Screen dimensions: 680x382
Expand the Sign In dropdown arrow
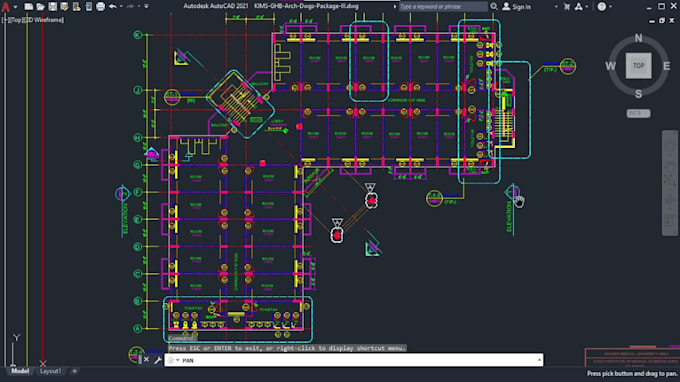[x=556, y=7]
